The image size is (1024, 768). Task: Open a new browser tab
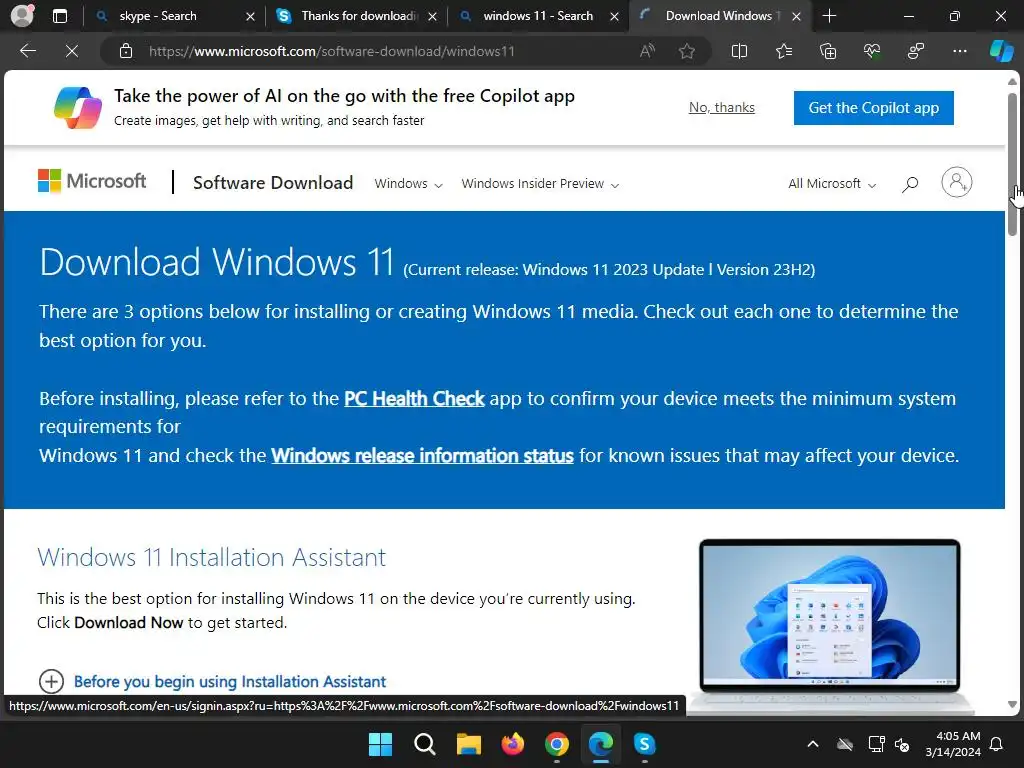point(829,16)
